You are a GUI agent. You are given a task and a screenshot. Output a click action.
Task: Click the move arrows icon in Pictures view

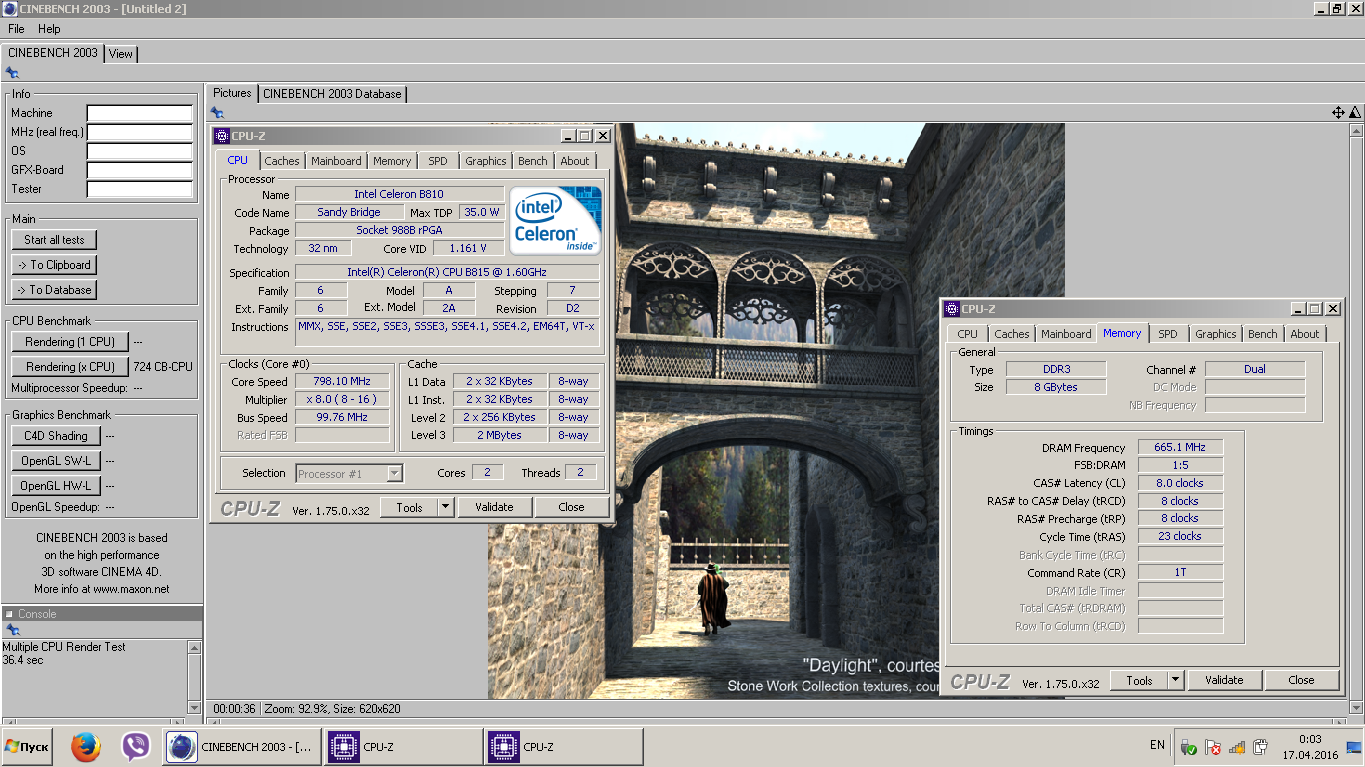coord(1338,113)
